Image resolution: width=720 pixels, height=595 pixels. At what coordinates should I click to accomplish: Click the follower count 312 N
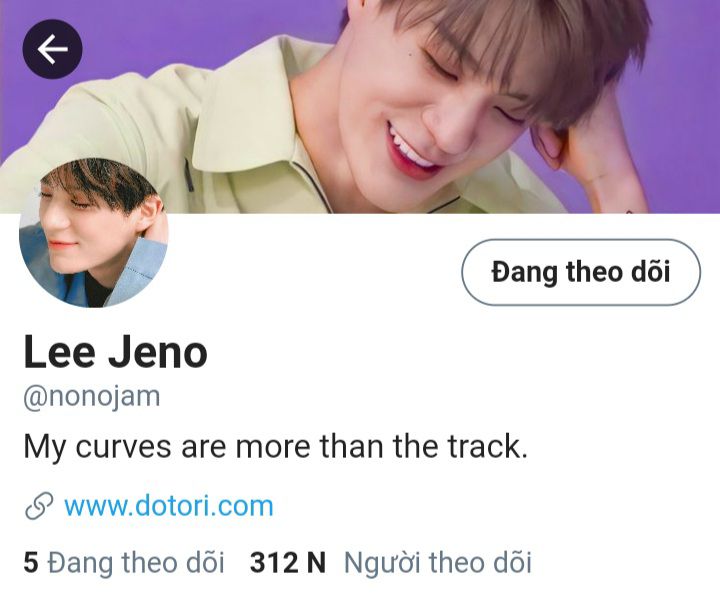click(x=288, y=563)
